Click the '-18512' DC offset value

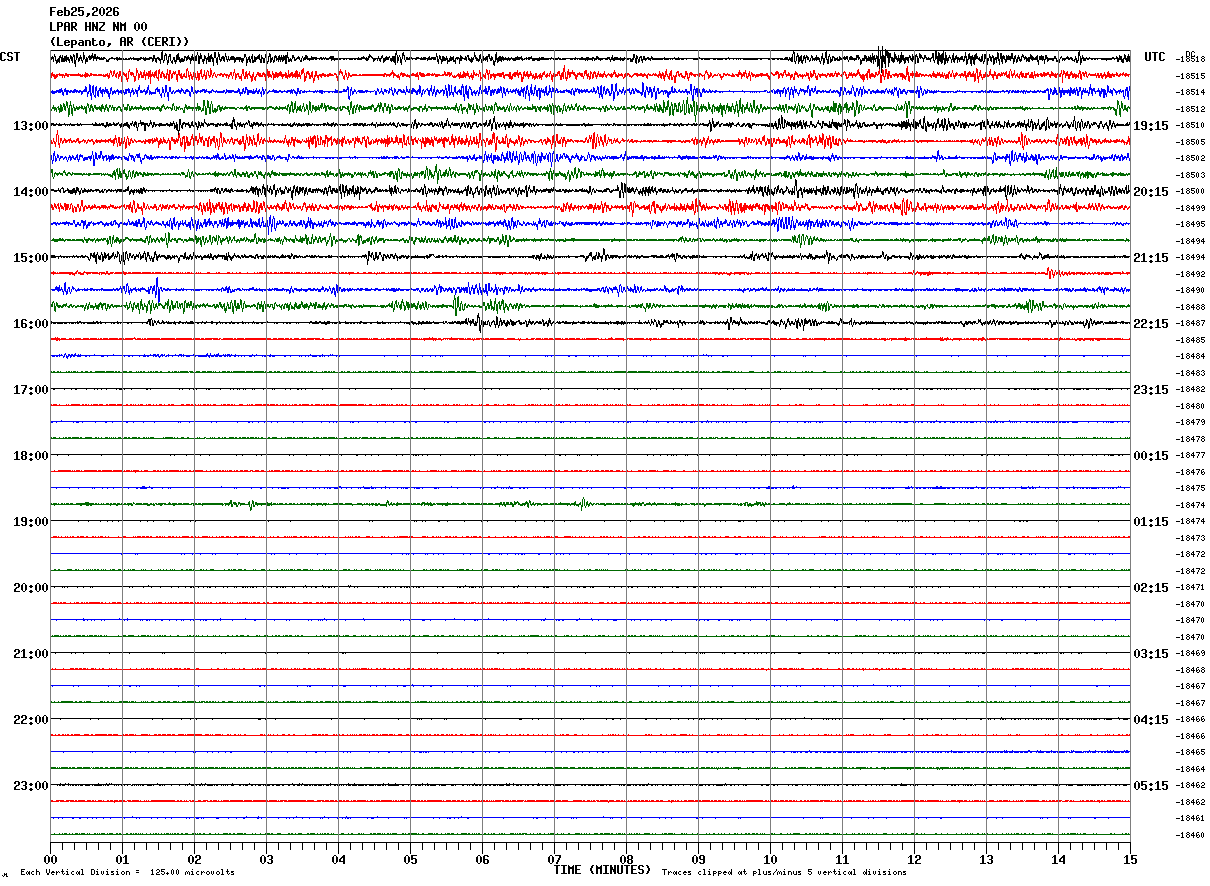[x=1190, y=109]
